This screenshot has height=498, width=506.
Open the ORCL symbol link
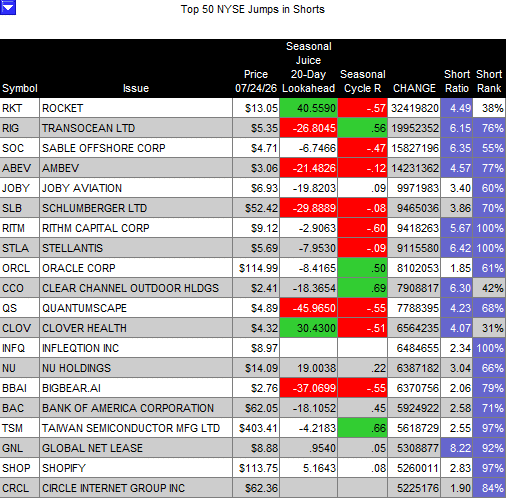coord(16,268)
